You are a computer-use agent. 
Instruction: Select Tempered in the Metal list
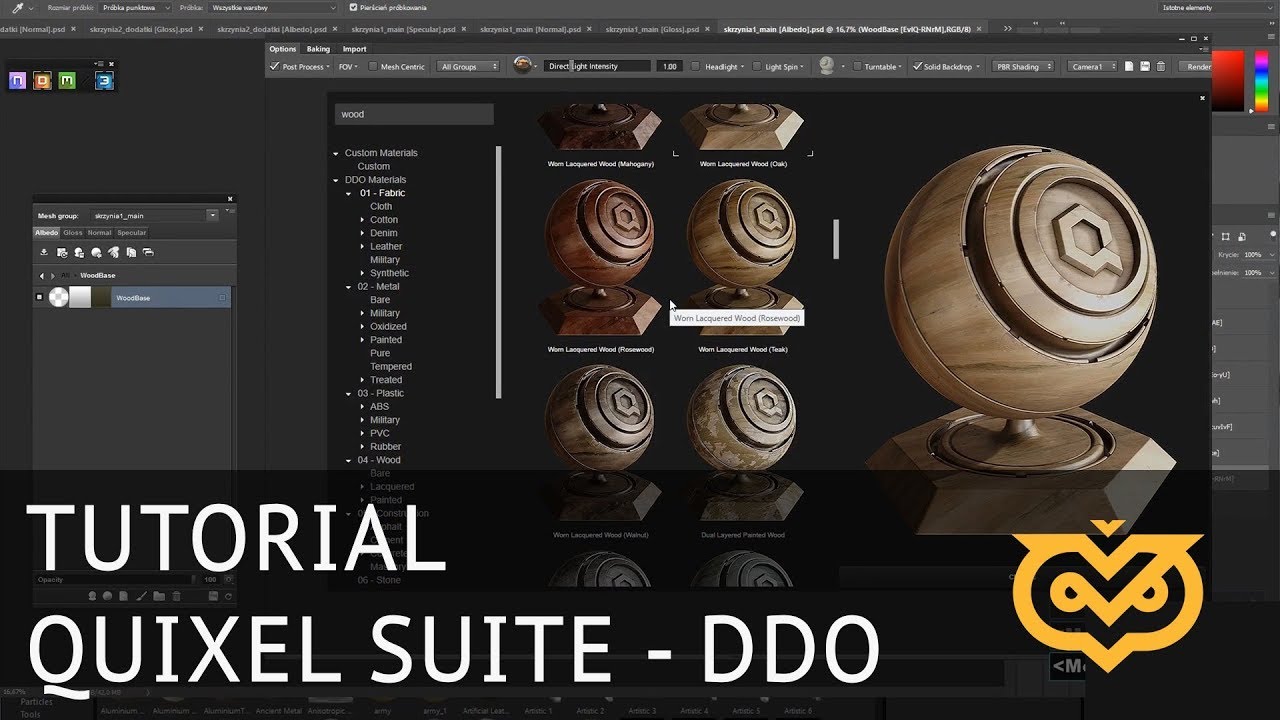391,367
